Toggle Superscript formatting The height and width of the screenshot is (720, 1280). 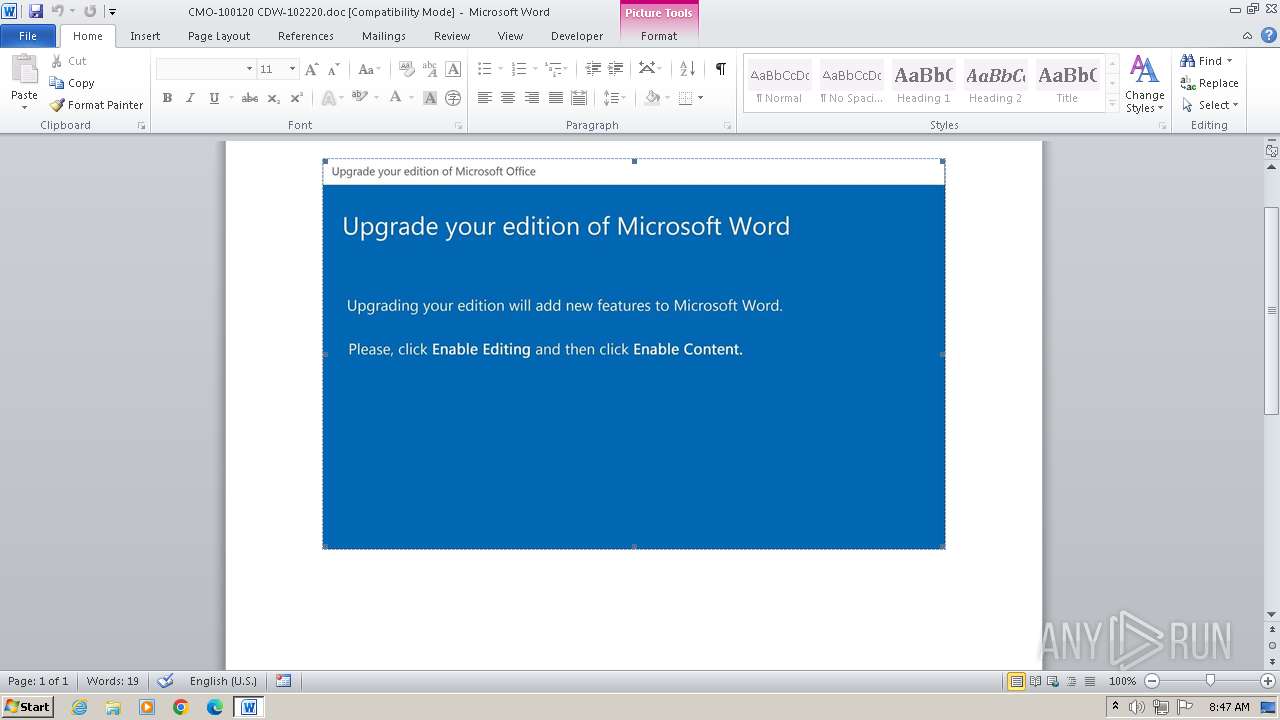296,98
